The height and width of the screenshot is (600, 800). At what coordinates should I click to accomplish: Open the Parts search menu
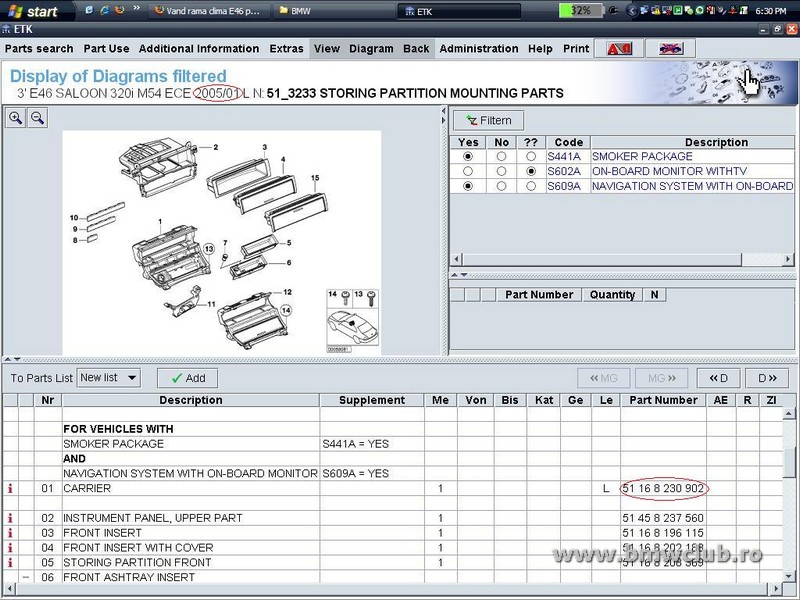(39, 48)
